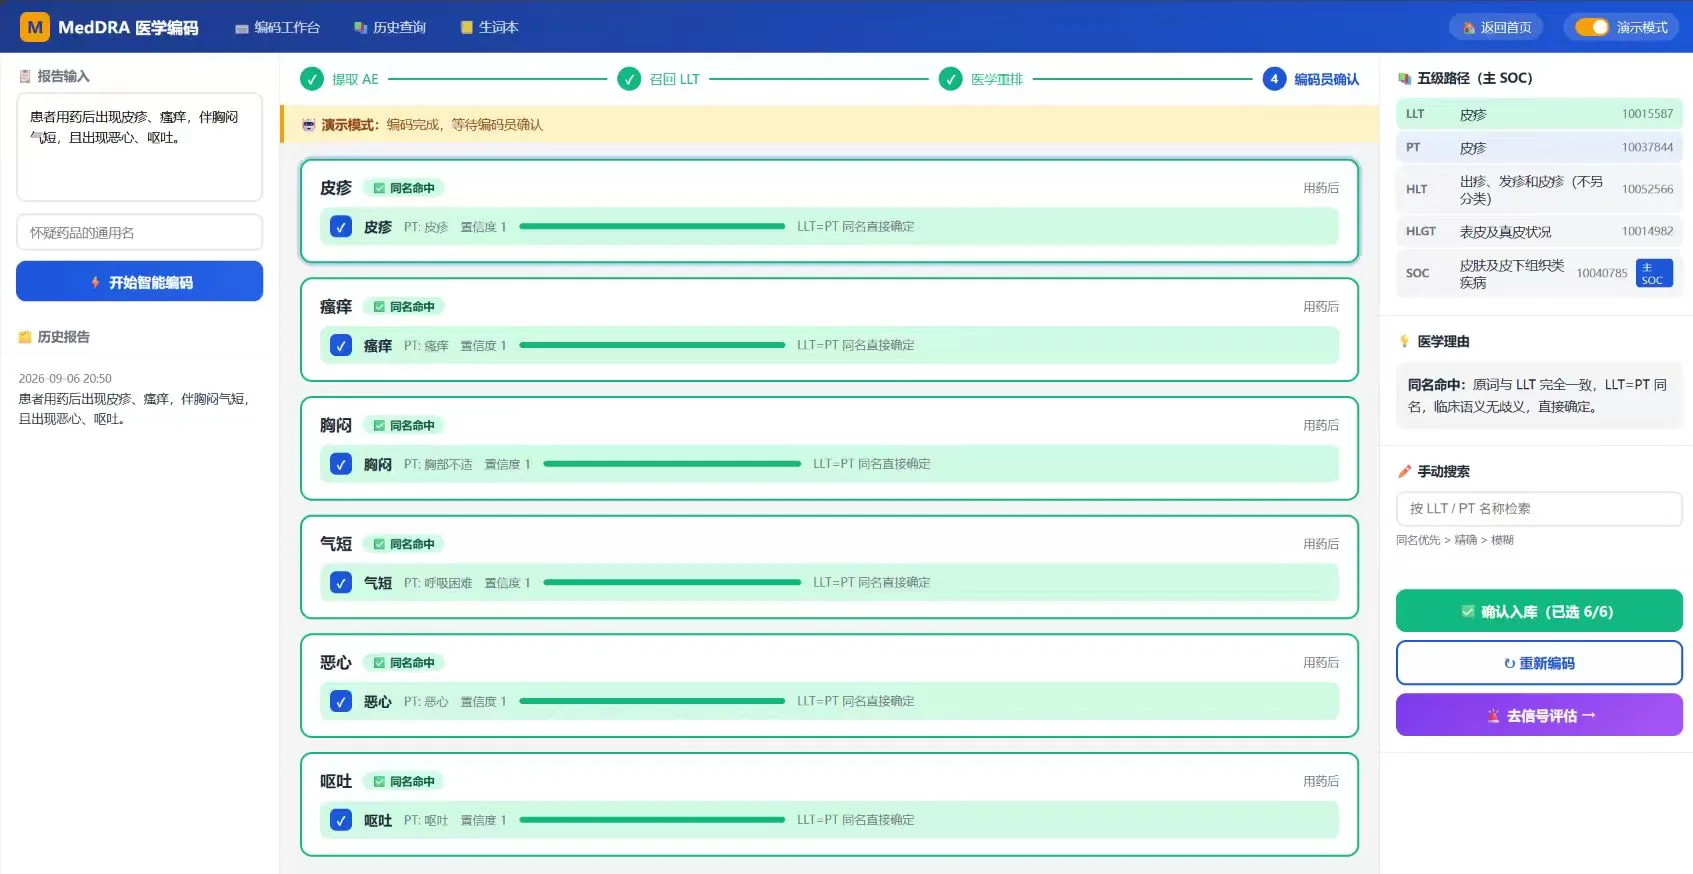Click the 开始智能编码 button
The width and height of the screenshot is (1693, 874).
(140, 282)
